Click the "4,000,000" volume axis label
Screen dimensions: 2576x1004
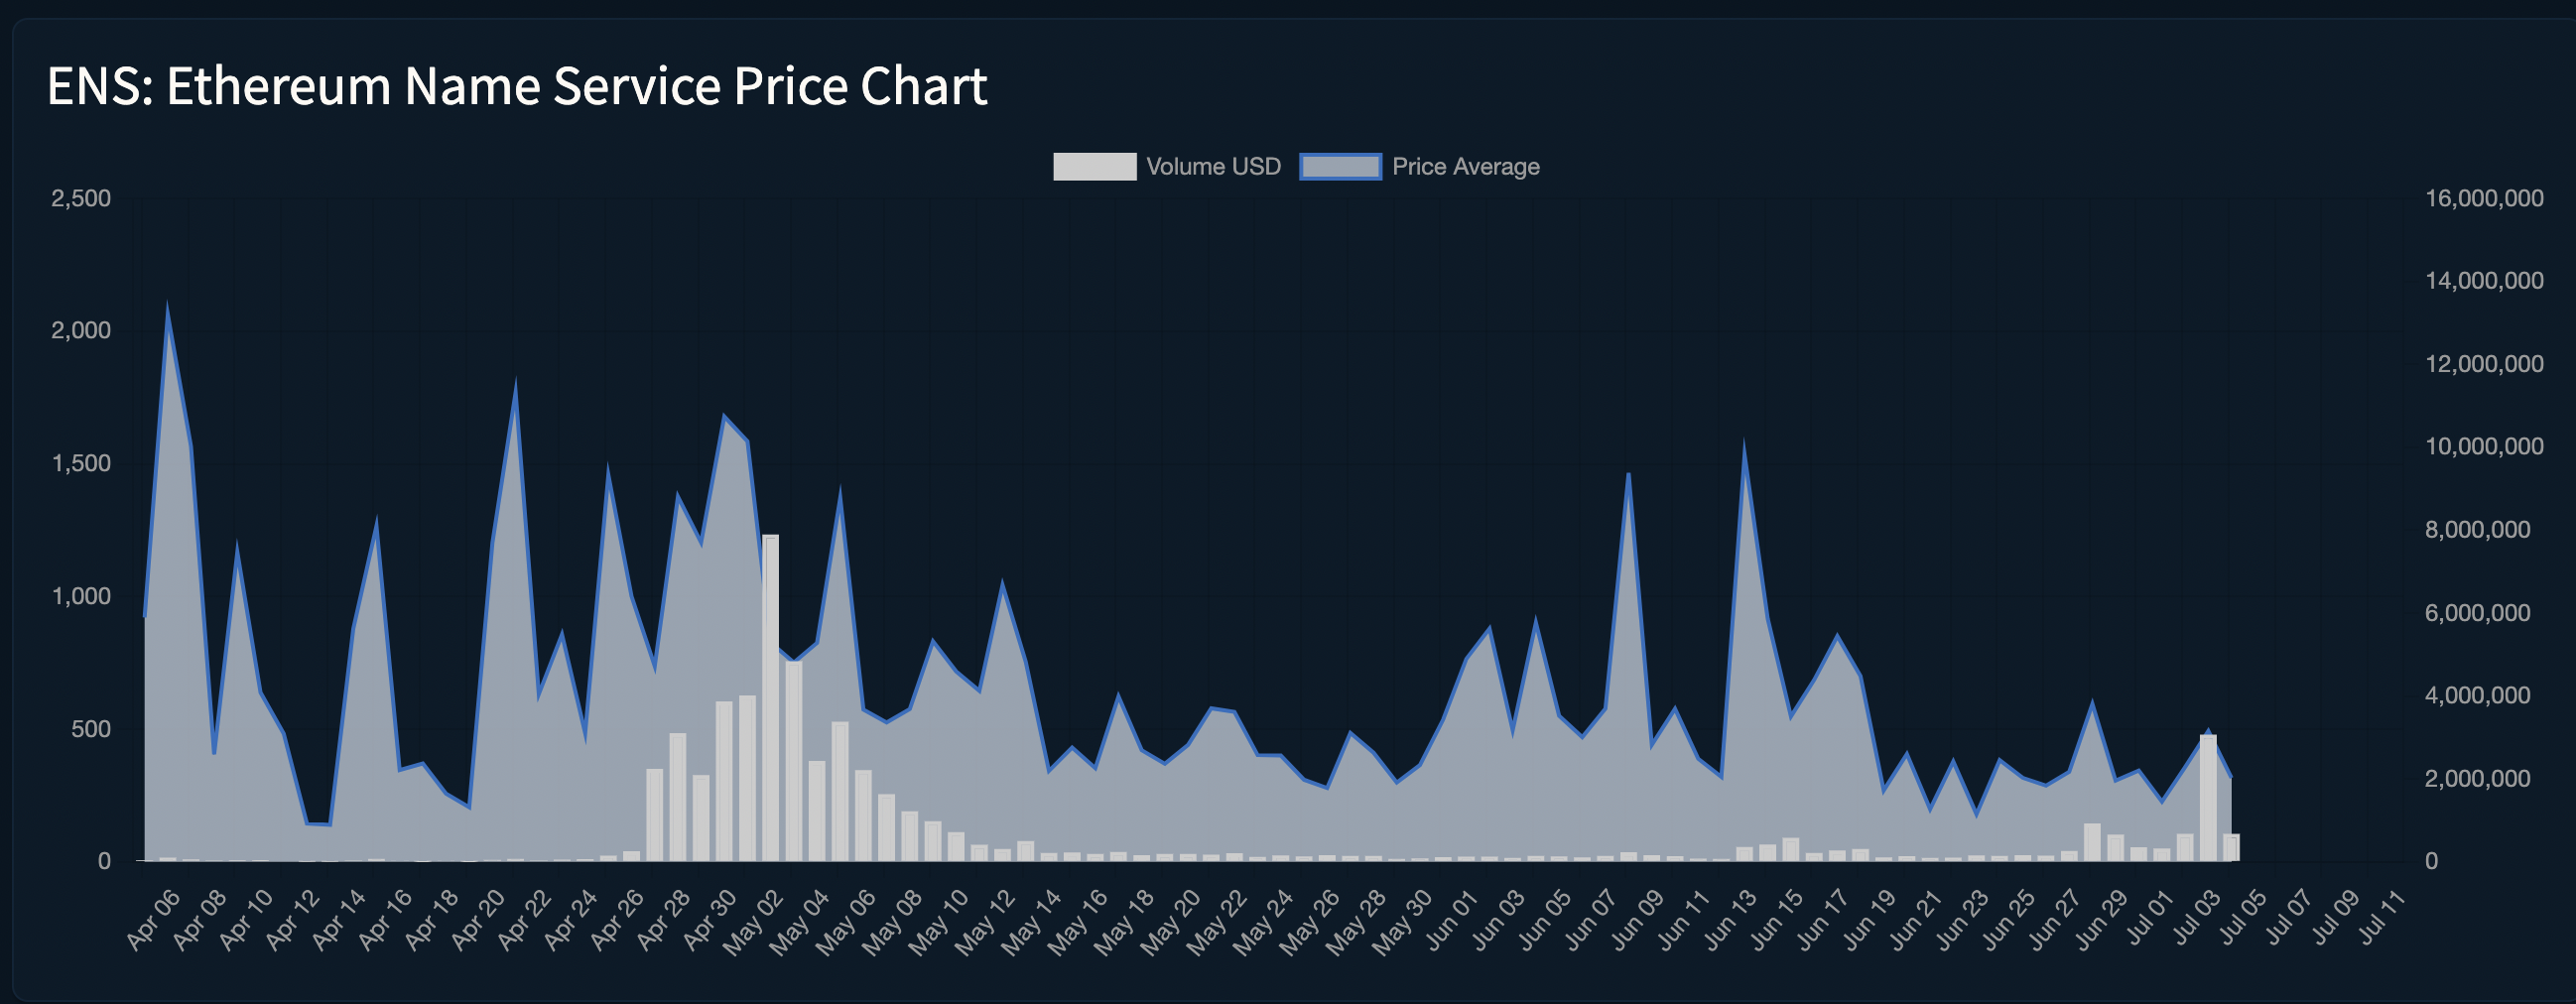tap(2478, 695)
